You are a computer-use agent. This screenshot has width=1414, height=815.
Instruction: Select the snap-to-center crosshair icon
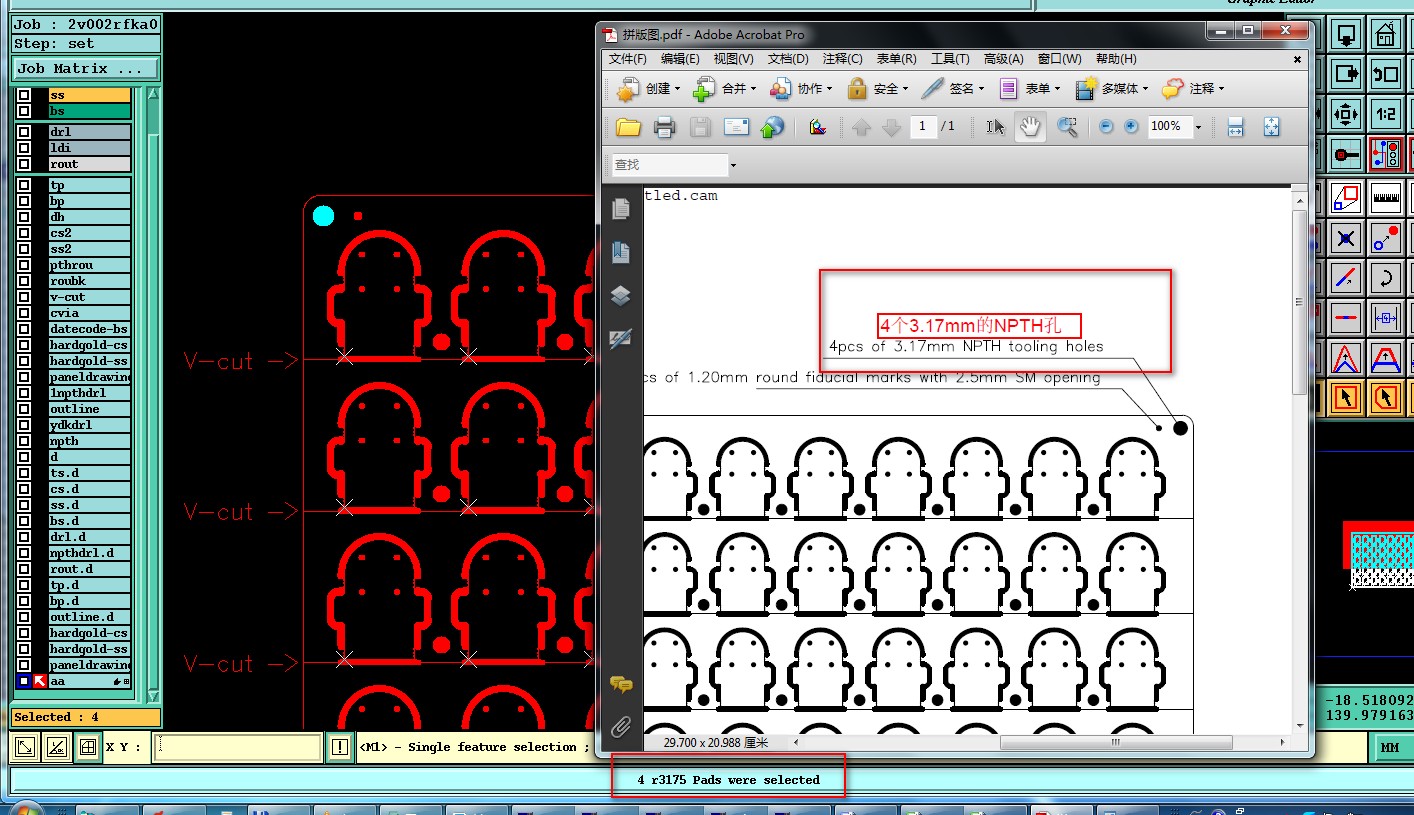pyautogui.click(x=1346, y=238)
